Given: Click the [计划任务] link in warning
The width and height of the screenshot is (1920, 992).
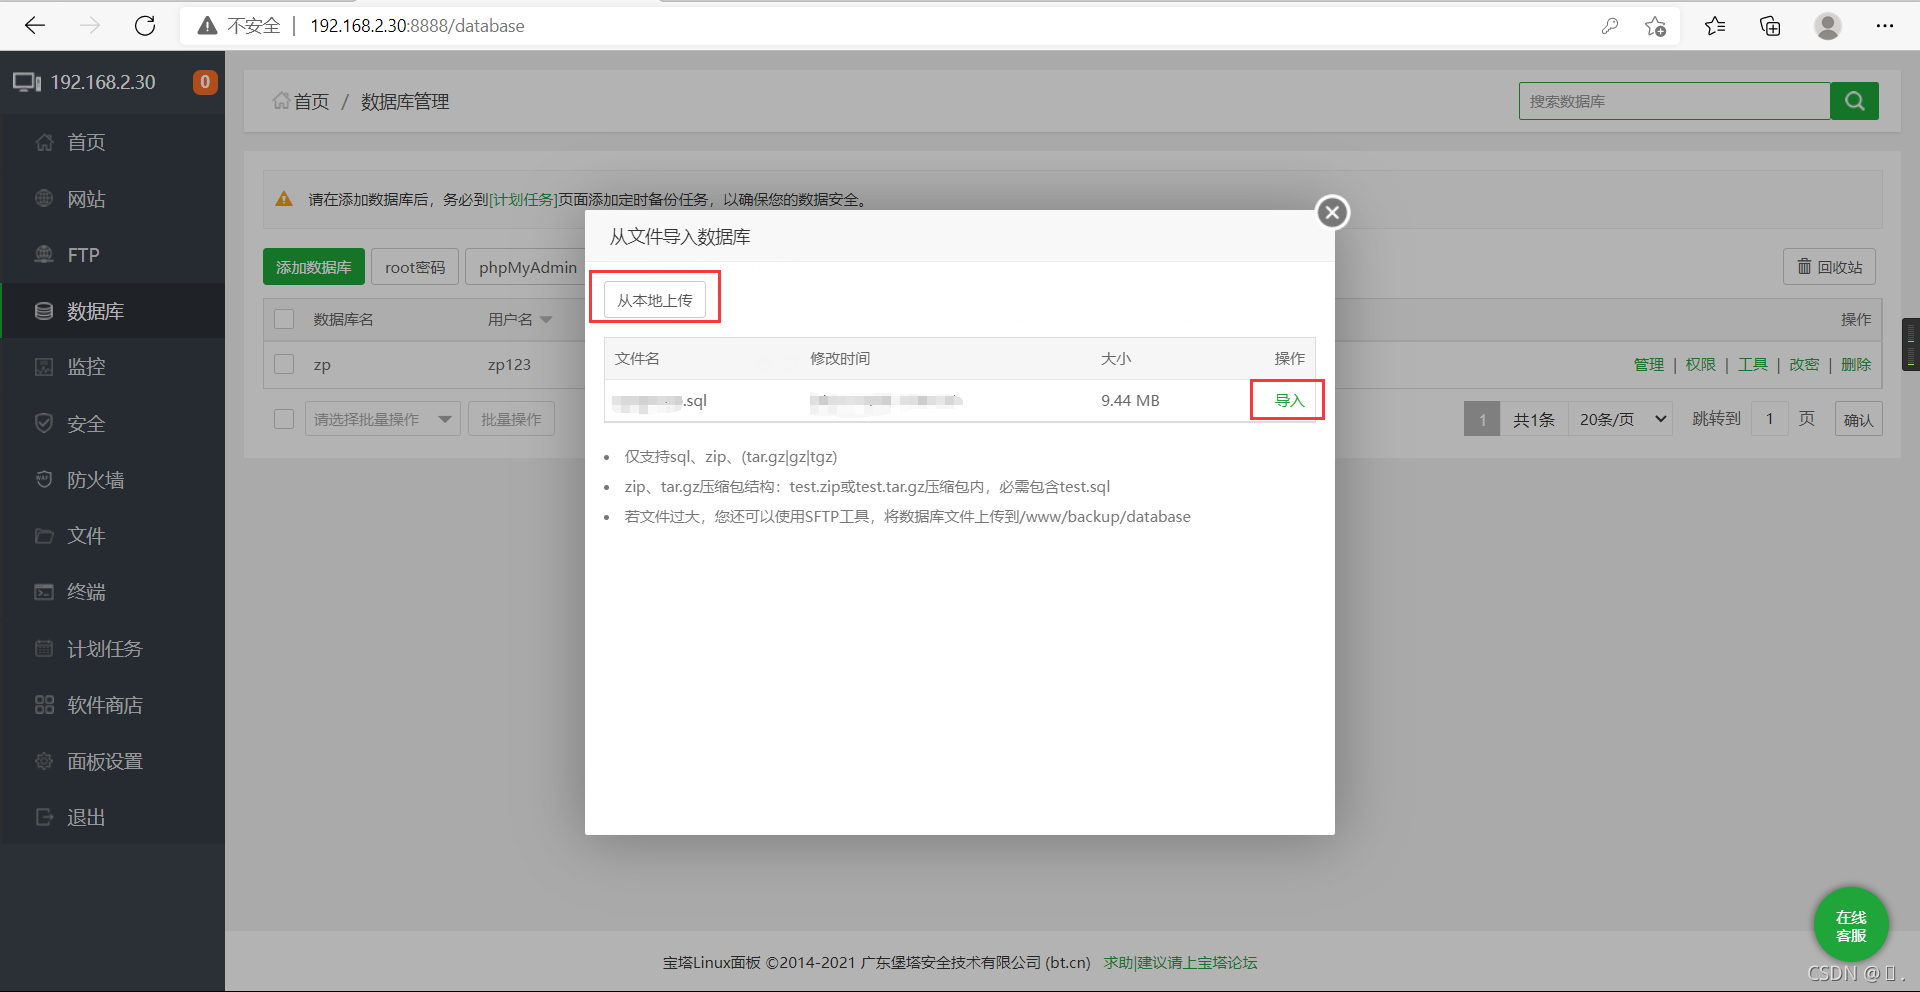Looking at the screenshot, I should 523,199.
